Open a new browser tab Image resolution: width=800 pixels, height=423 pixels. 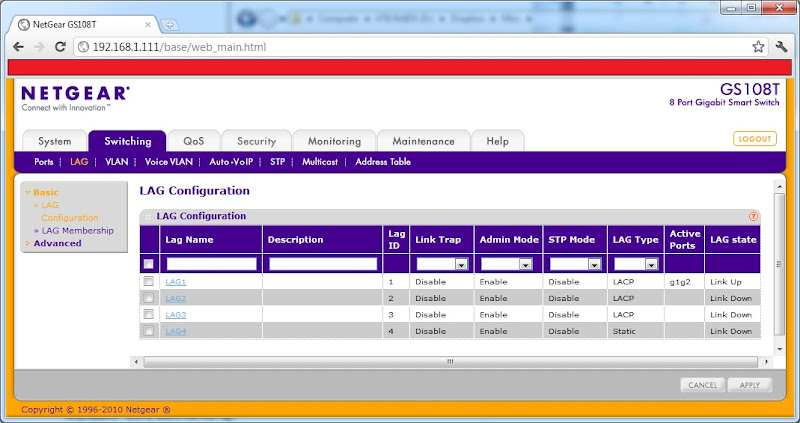169,24
